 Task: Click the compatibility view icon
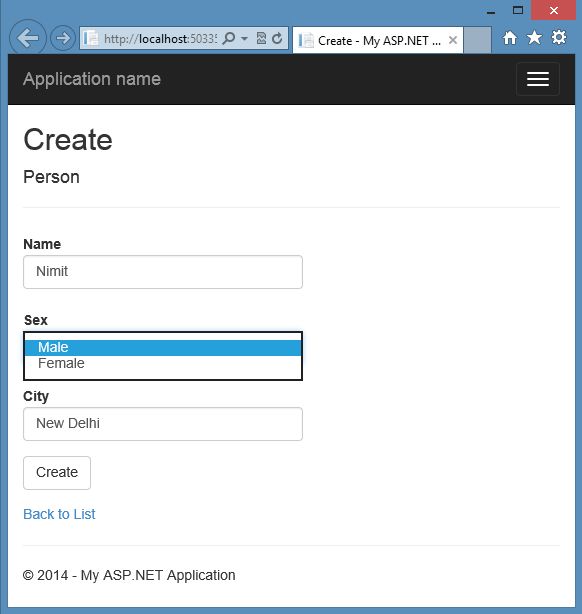pyautogui.click(x=261, y=38)
